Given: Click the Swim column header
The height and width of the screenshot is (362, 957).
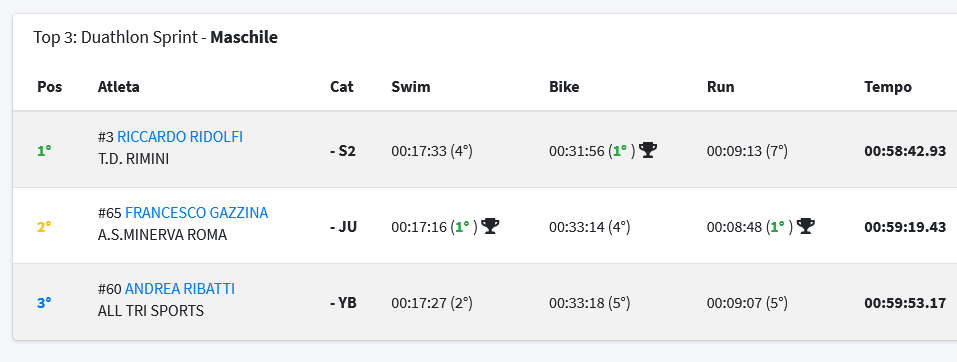Looking at the screenshot, I should point(411,87).
